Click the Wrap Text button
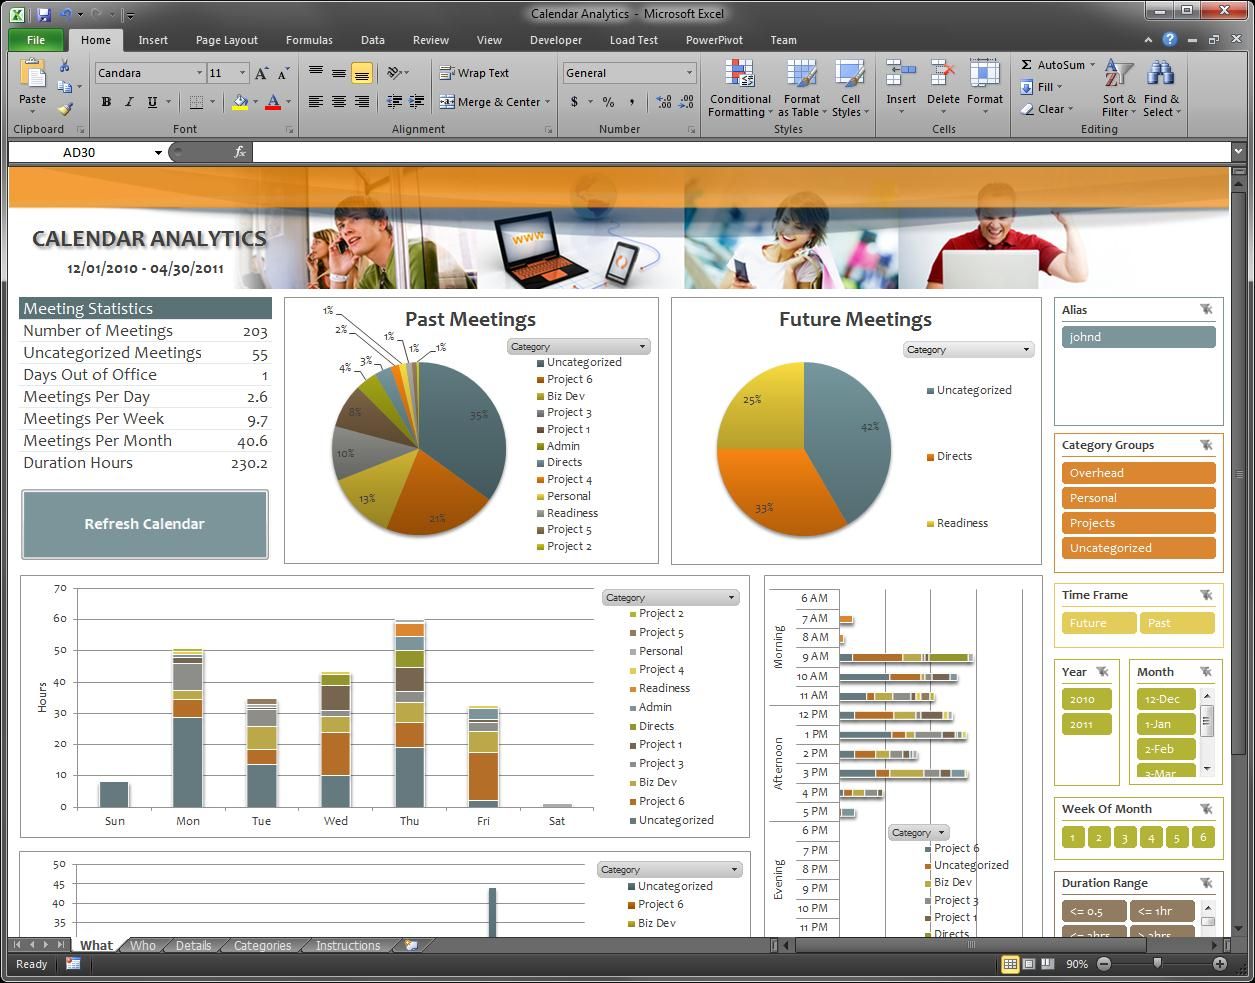This screenshot has height=983, width=1255. pyautogui.click(x=474, y=73)
